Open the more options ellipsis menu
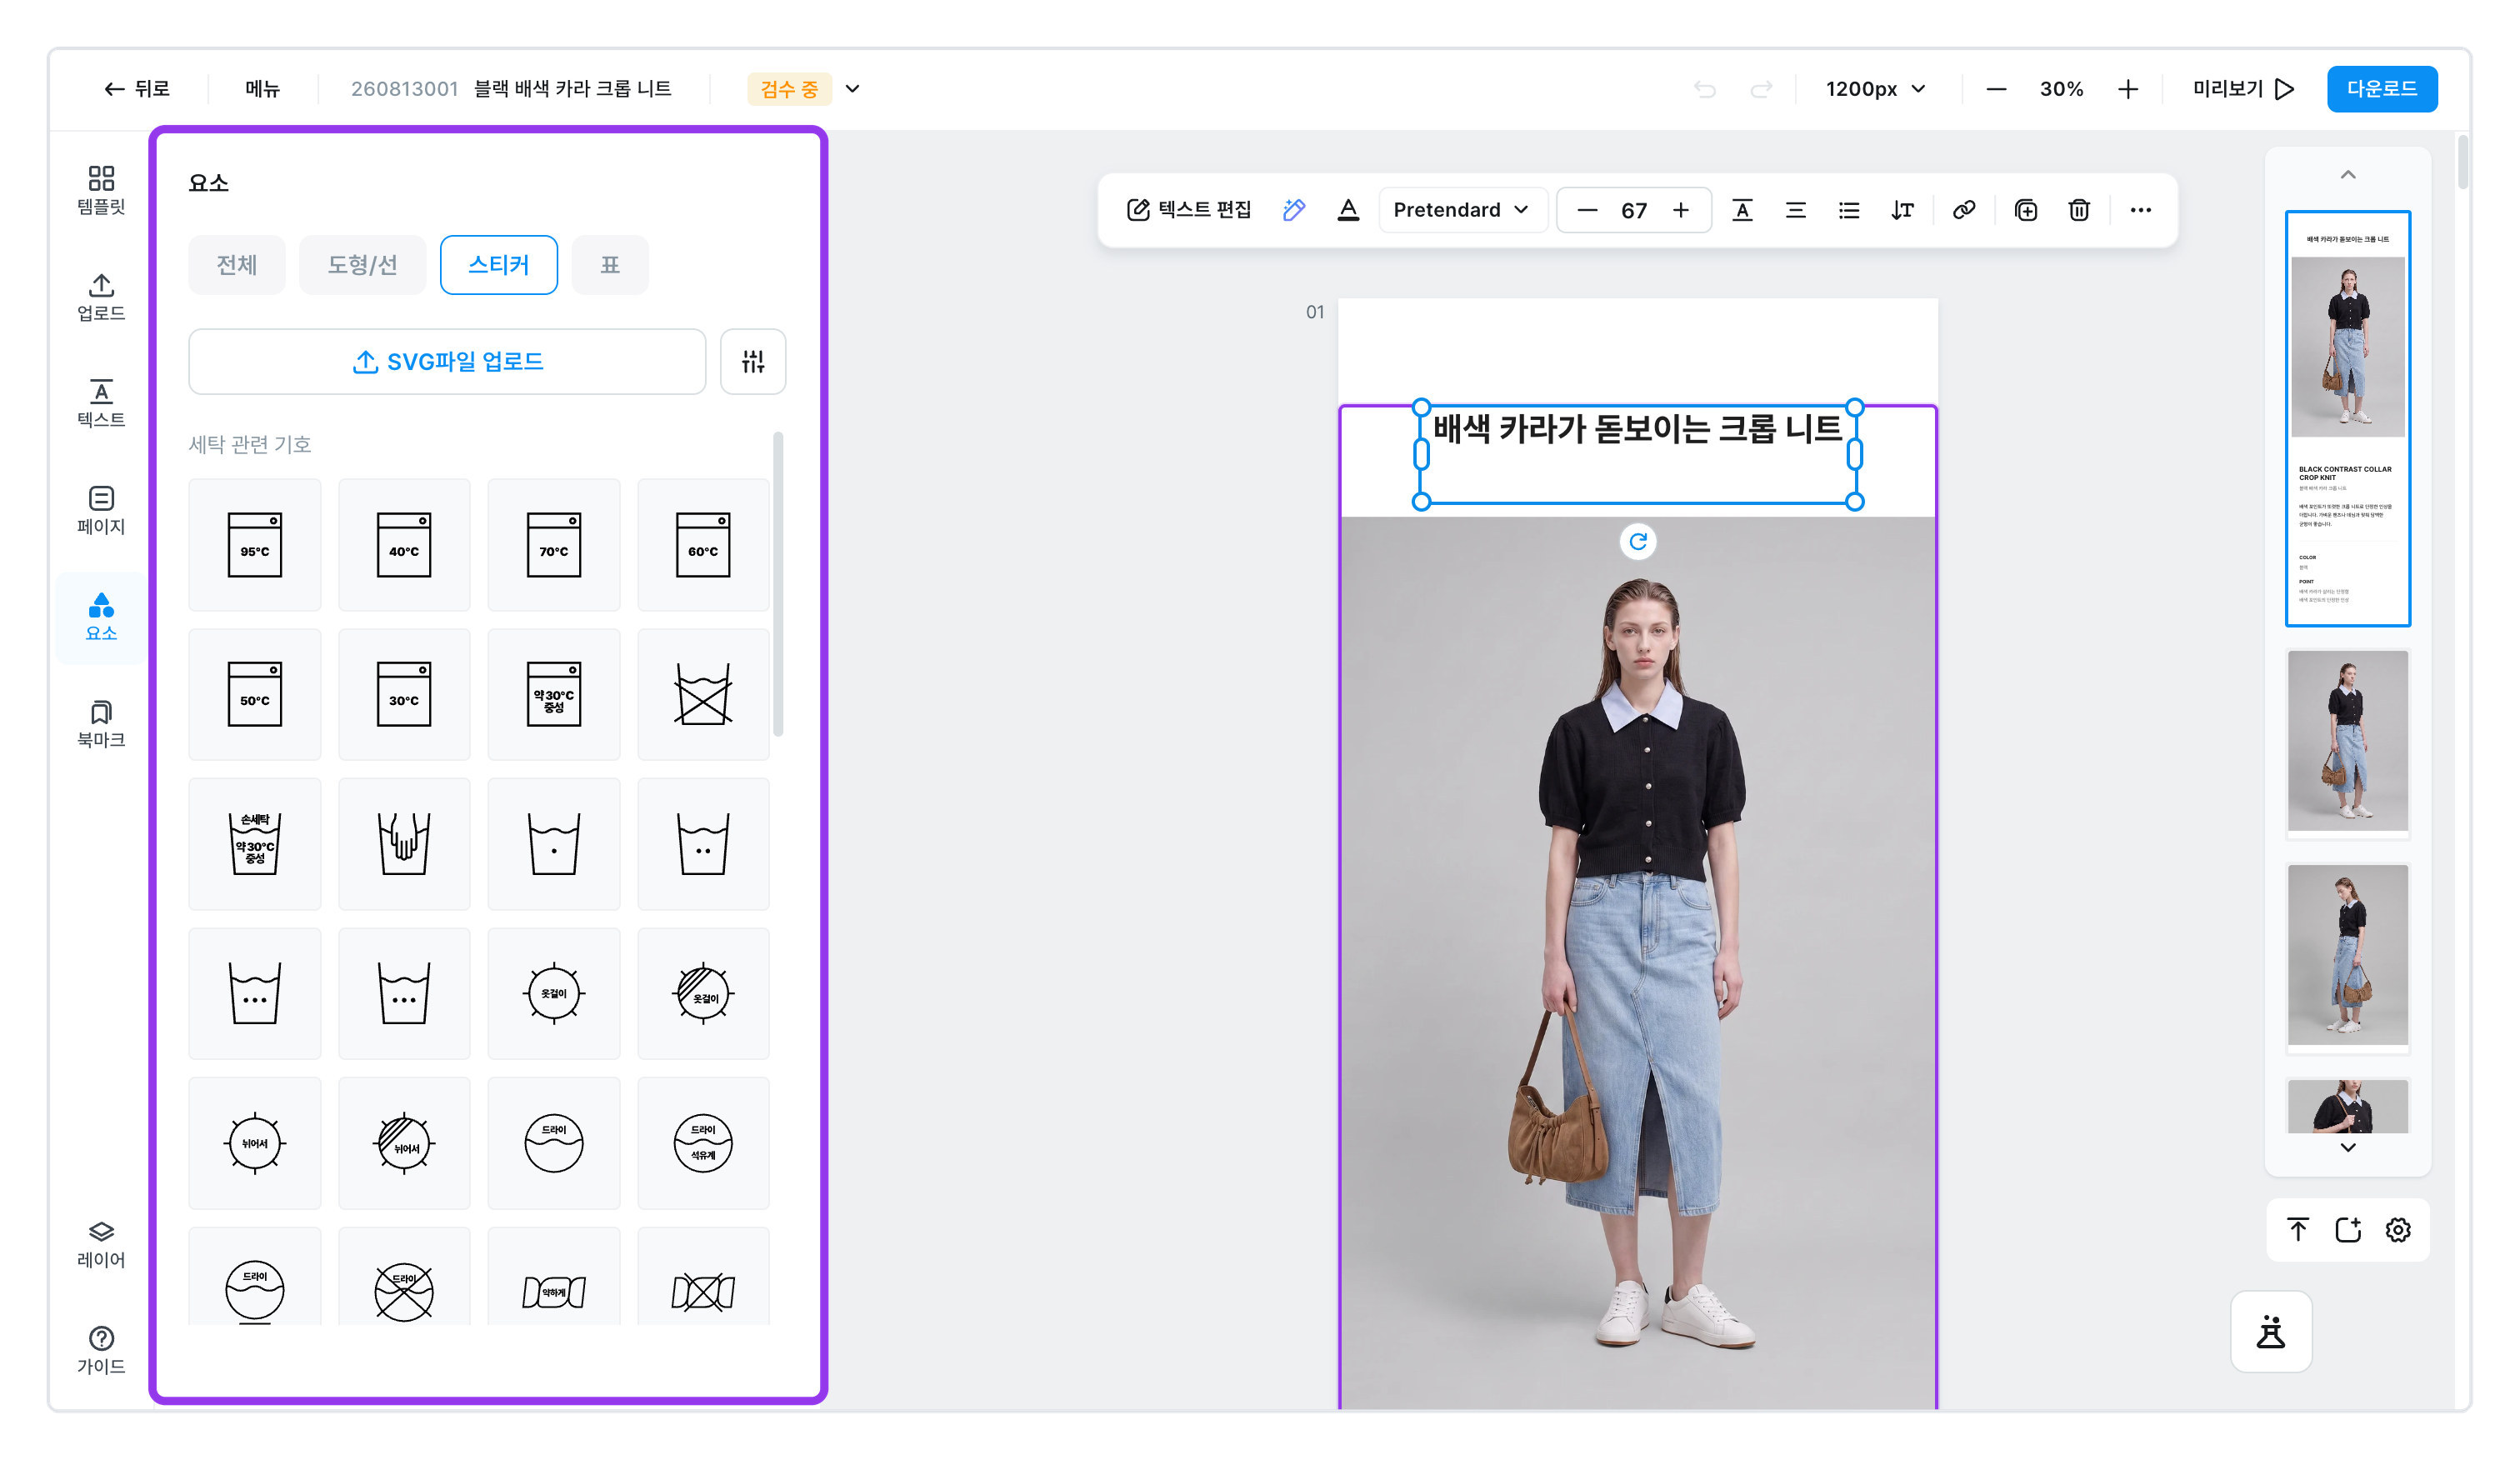This screenshot has width=2520, height=1460. click(2140, 210)
